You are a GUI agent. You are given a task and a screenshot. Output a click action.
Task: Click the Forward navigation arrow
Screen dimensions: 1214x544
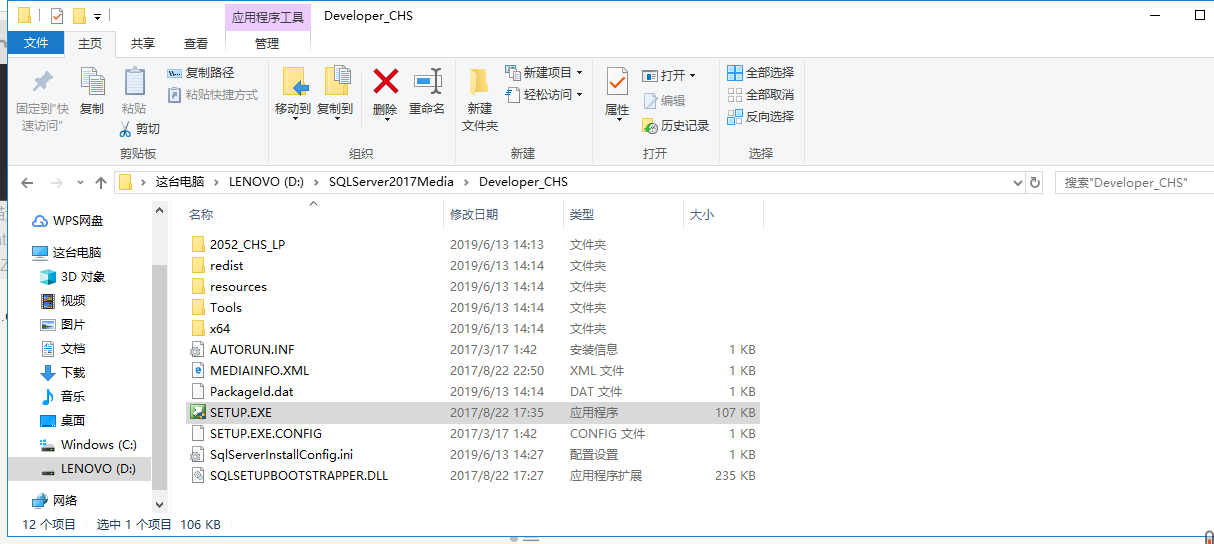57,183
